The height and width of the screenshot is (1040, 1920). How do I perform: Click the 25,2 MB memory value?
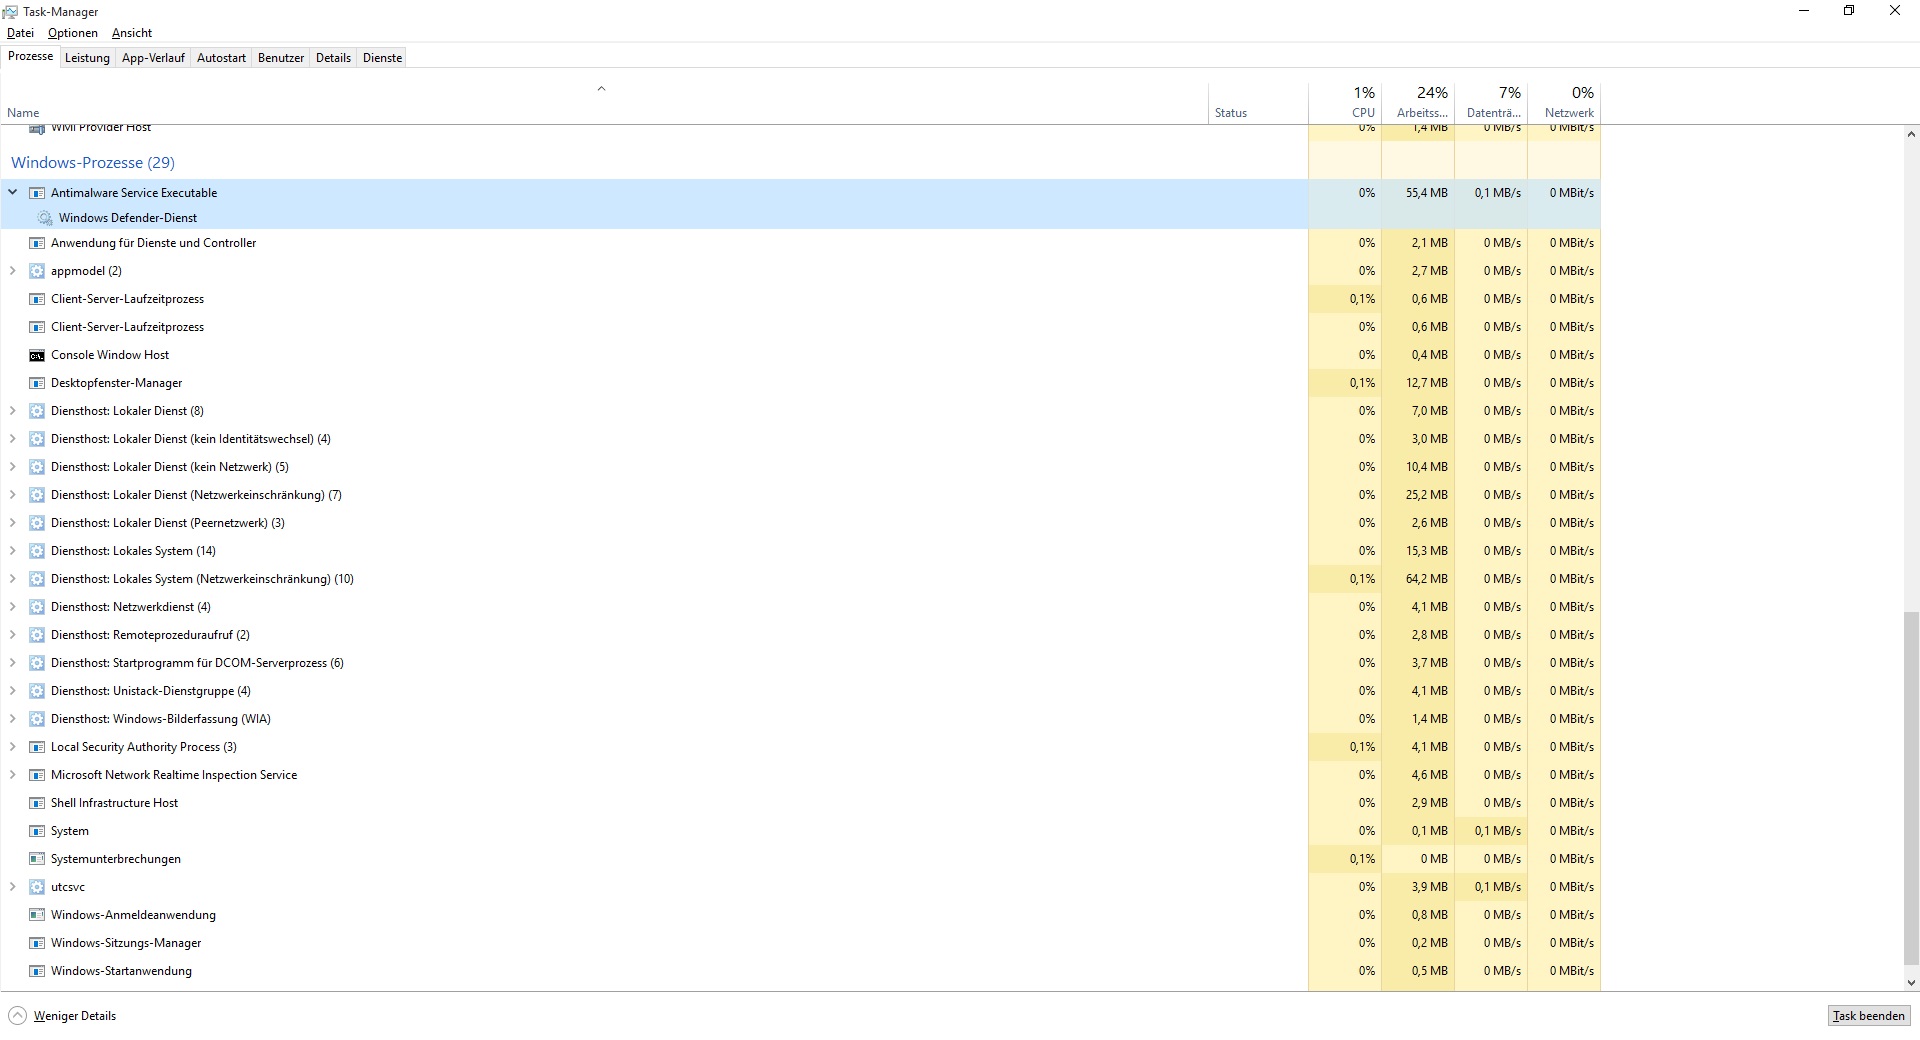click(x=1426, y=495)
